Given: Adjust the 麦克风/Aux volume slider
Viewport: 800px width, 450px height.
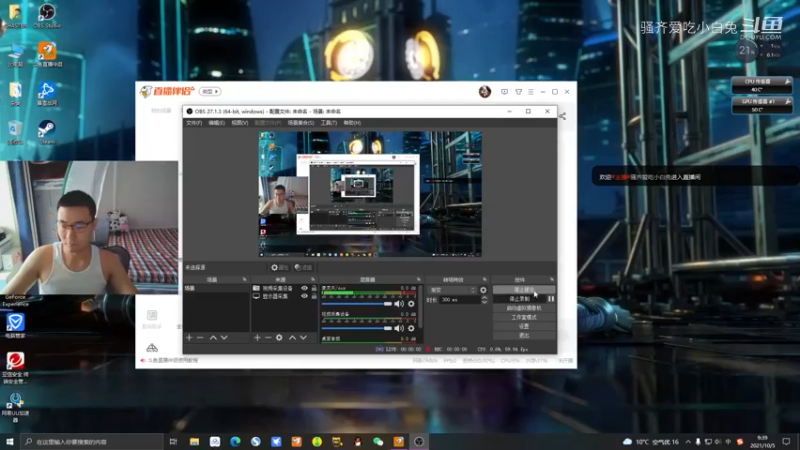Looking at the screenshot, I should 357,304.
